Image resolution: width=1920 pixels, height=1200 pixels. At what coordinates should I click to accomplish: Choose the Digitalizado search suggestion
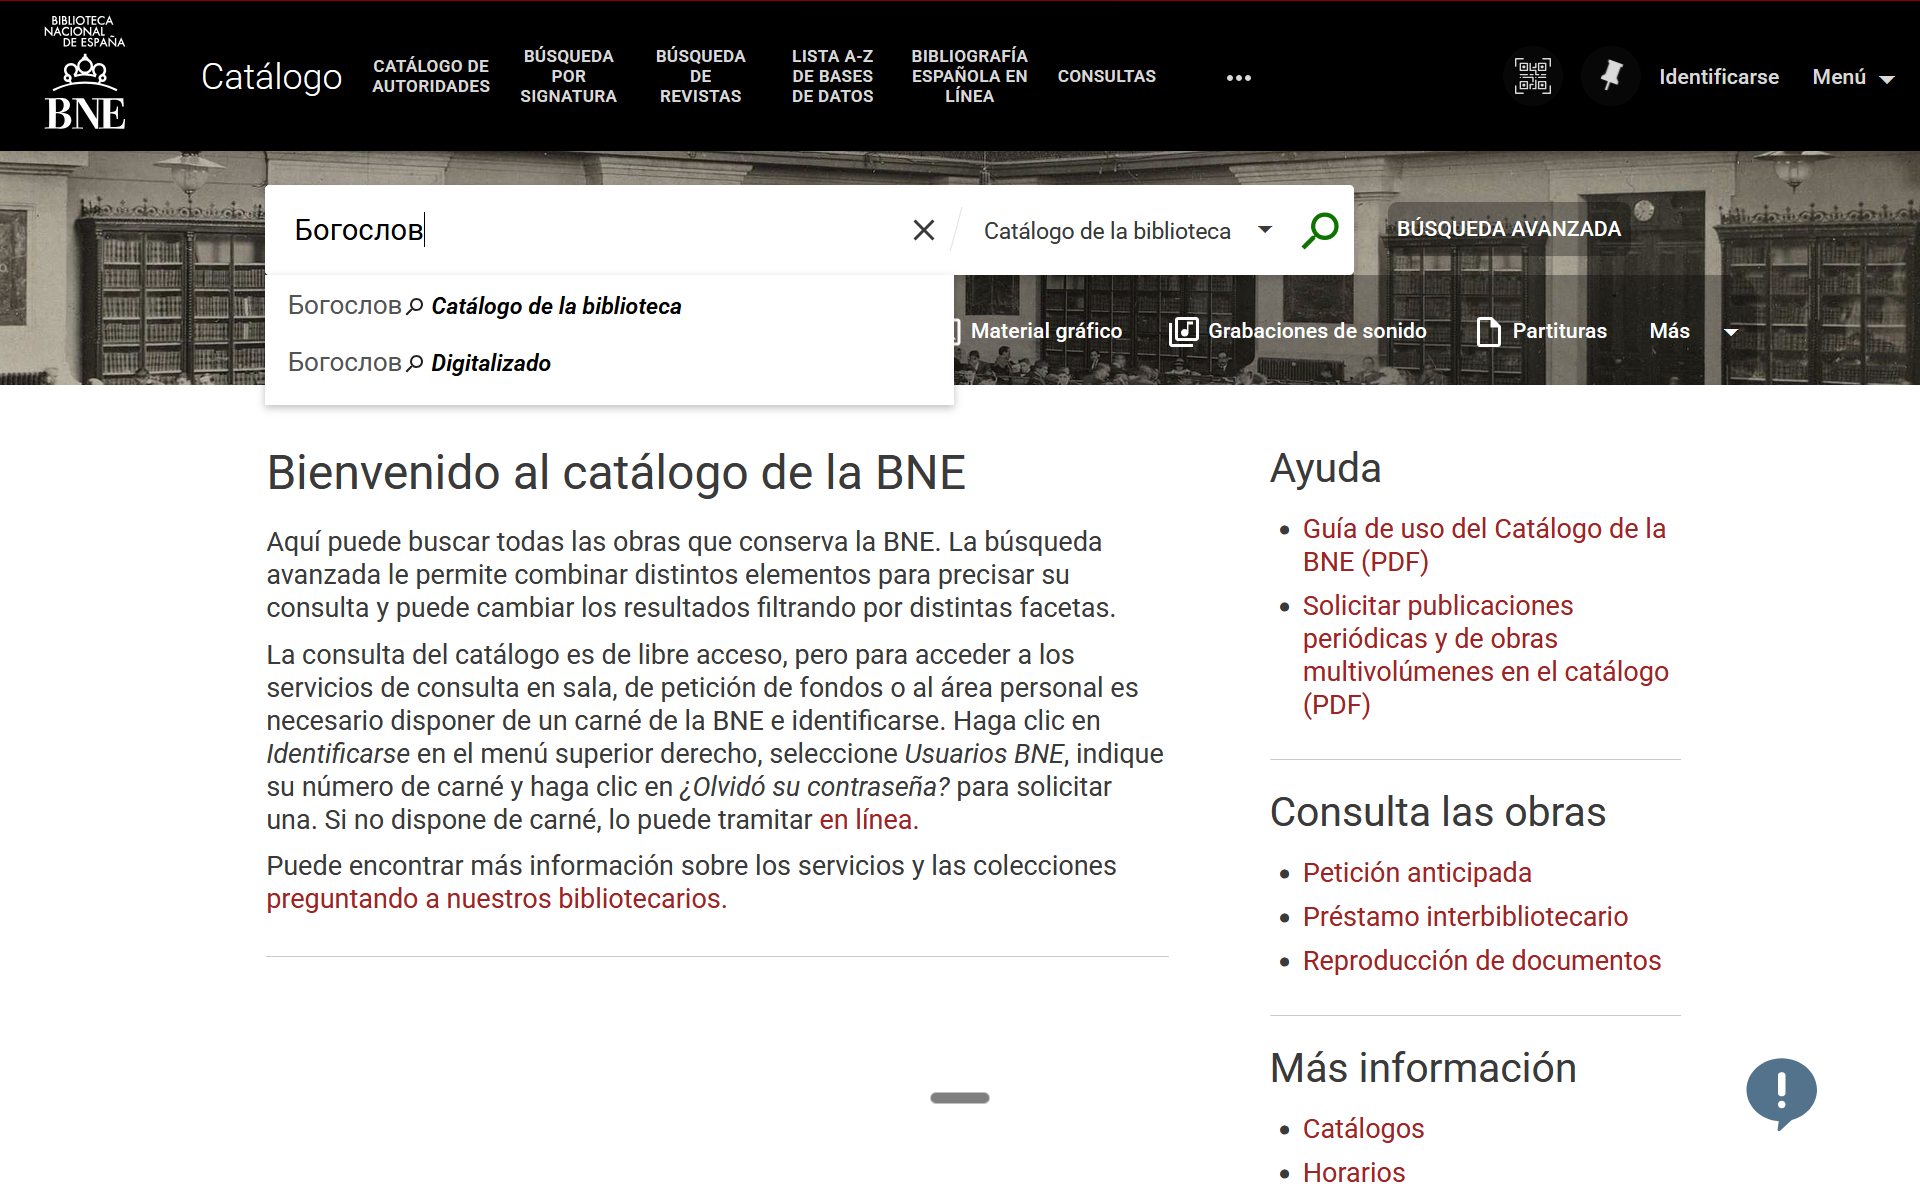(490, 363)
